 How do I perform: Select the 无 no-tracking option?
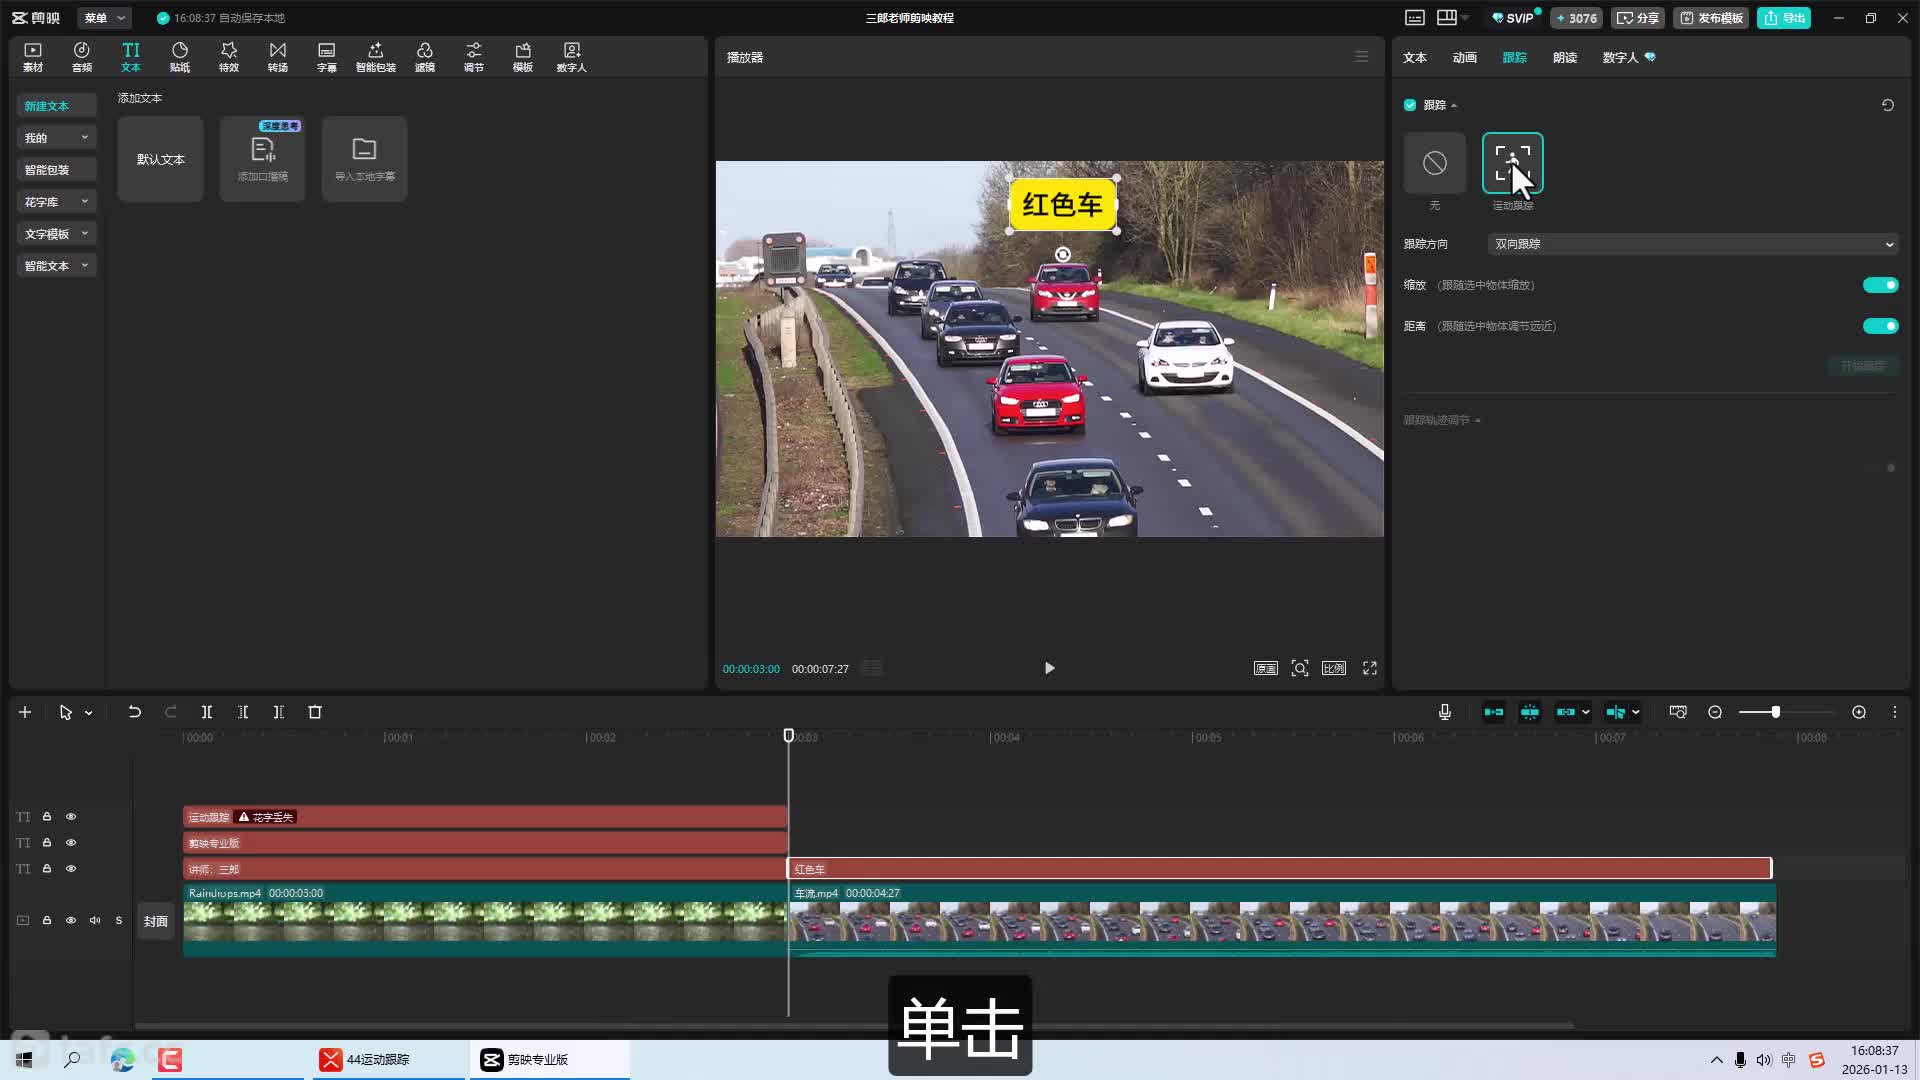pyautogui.click(x=1434, y=164)
